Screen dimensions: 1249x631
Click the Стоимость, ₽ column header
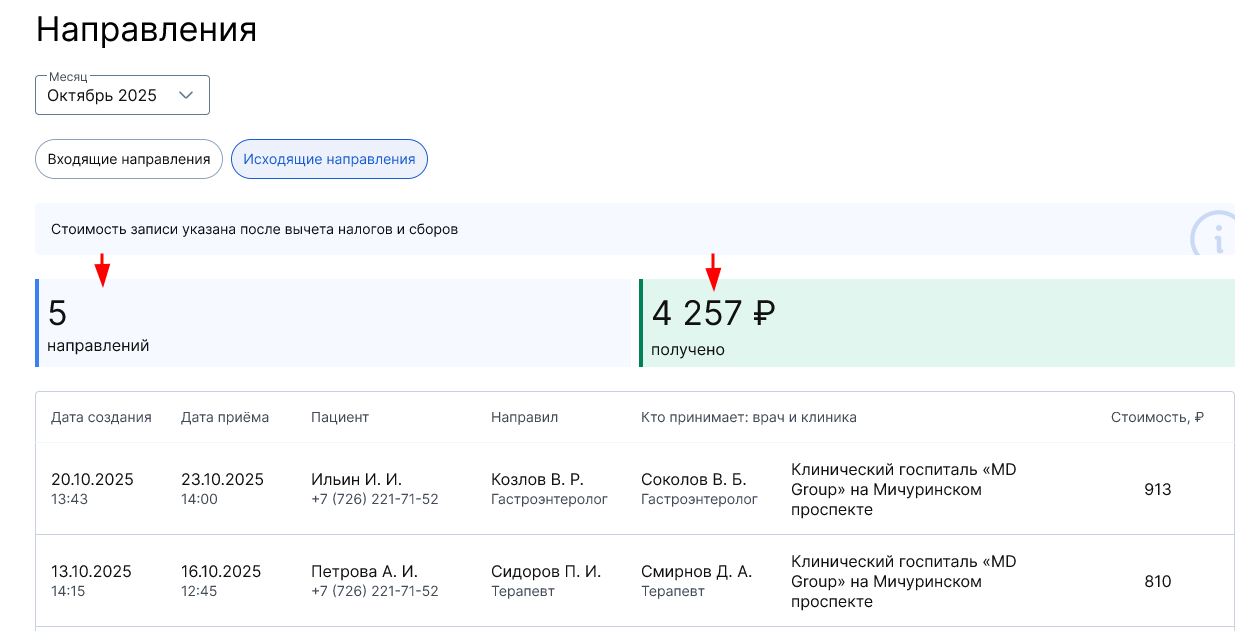point(1157,417)
